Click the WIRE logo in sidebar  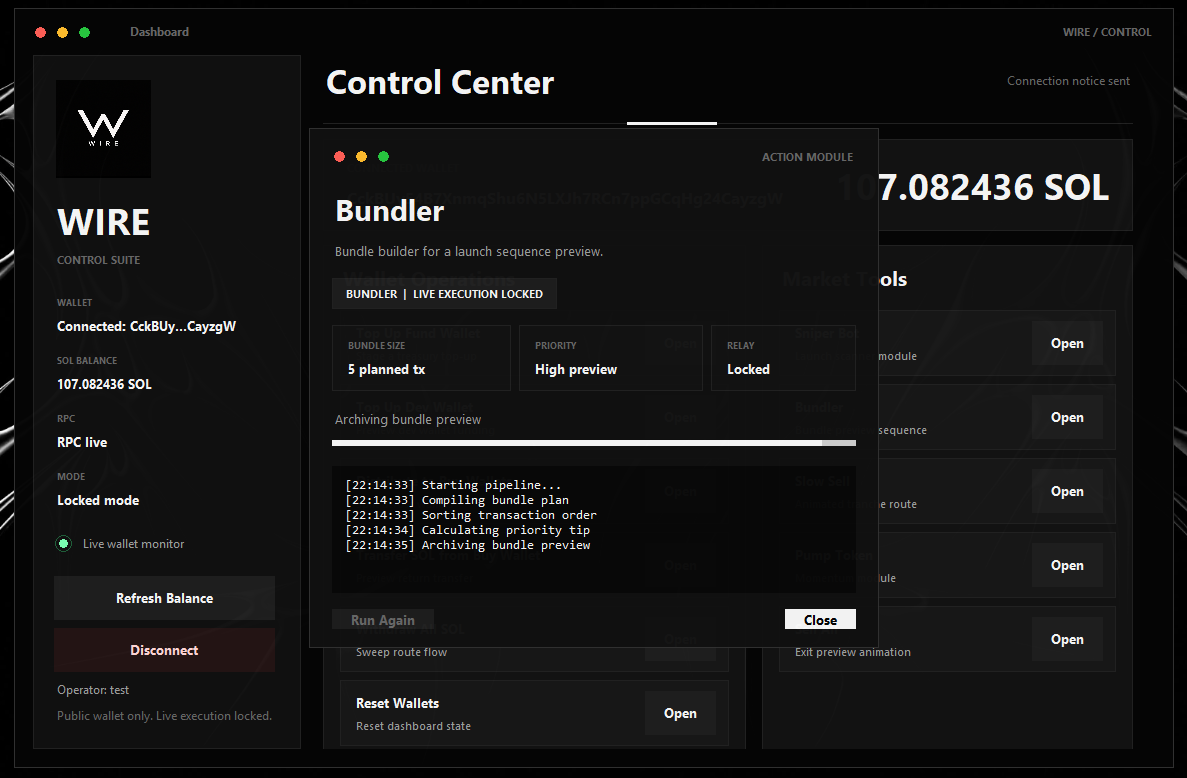coord(104,129)
